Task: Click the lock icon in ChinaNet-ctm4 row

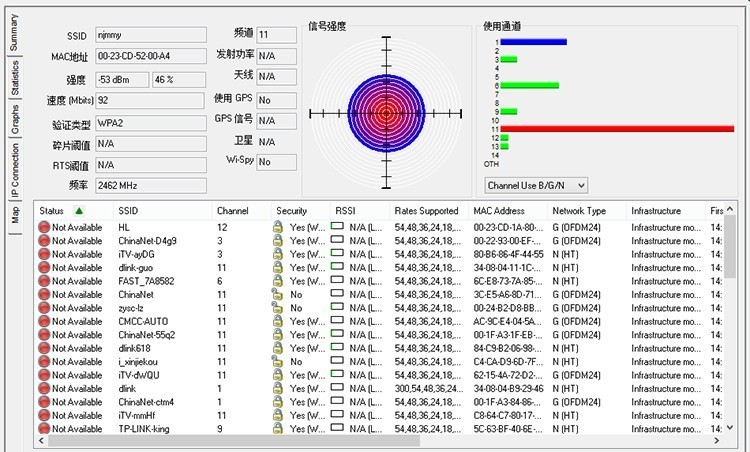Action: click(277, 401)
